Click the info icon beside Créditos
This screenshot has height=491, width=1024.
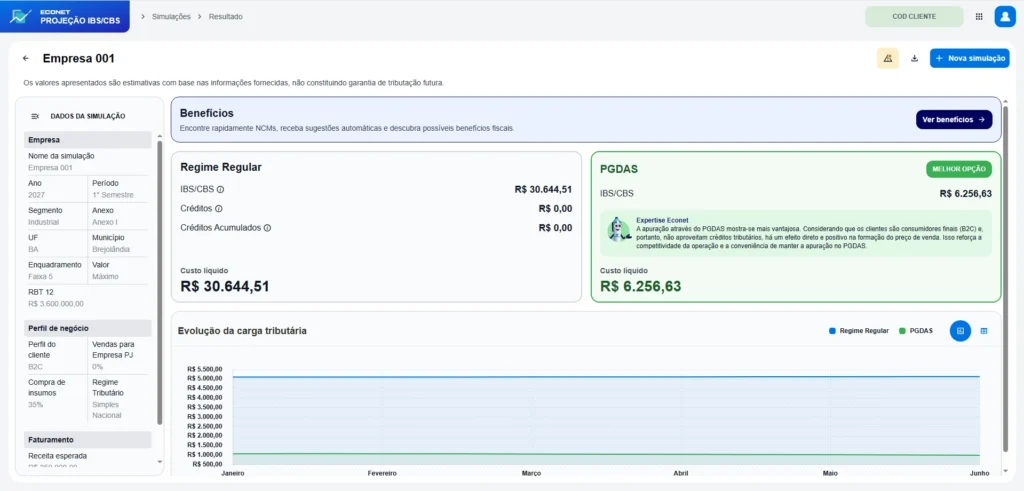click(218, 209)
